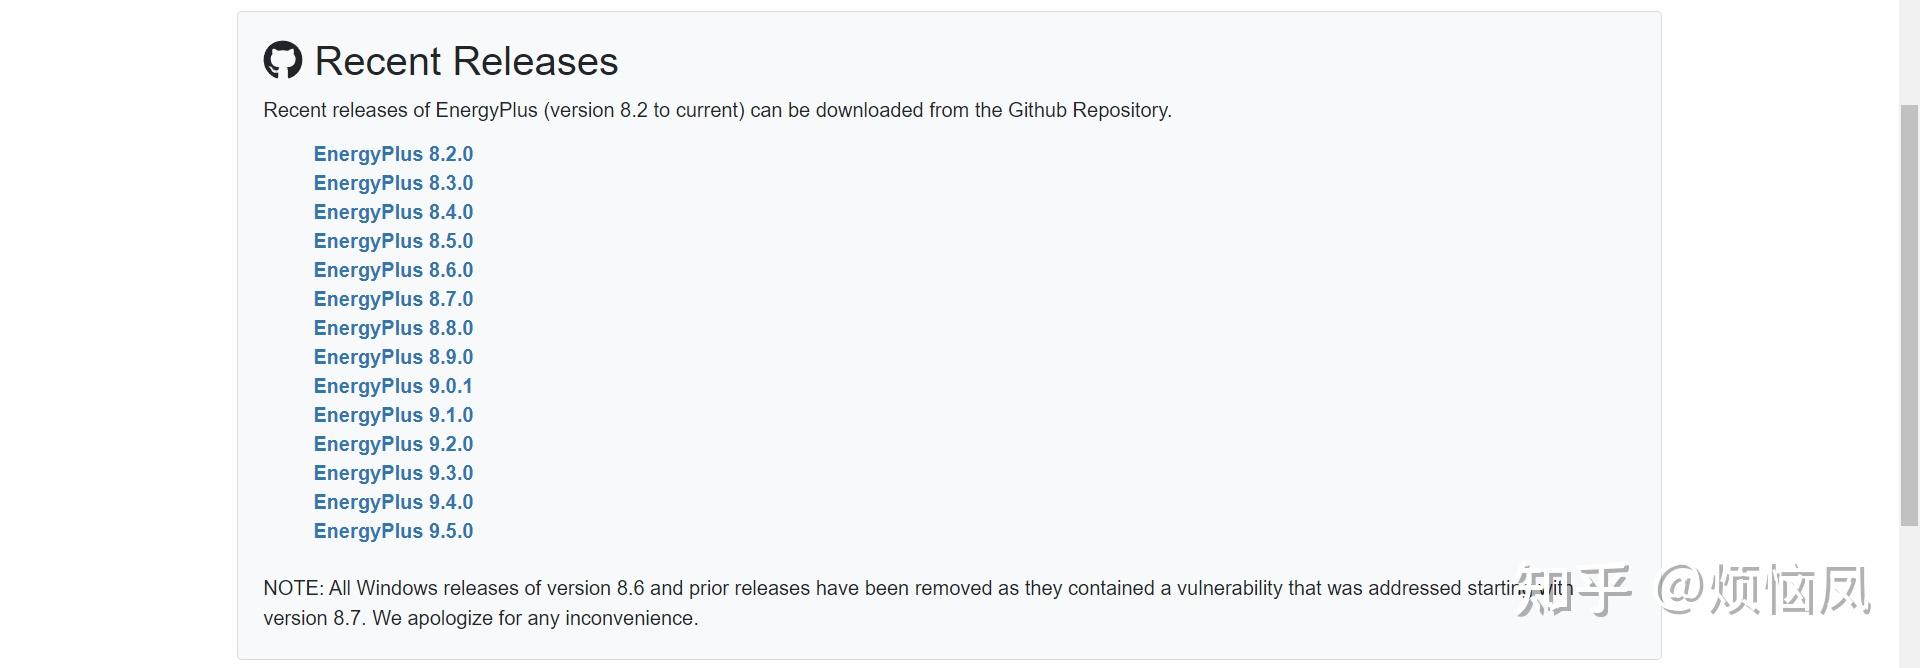Select the EnergyPlus 8.5.0 download link
The width and height of the screenshot is (1920, 668).
click(x=393, y=241)
